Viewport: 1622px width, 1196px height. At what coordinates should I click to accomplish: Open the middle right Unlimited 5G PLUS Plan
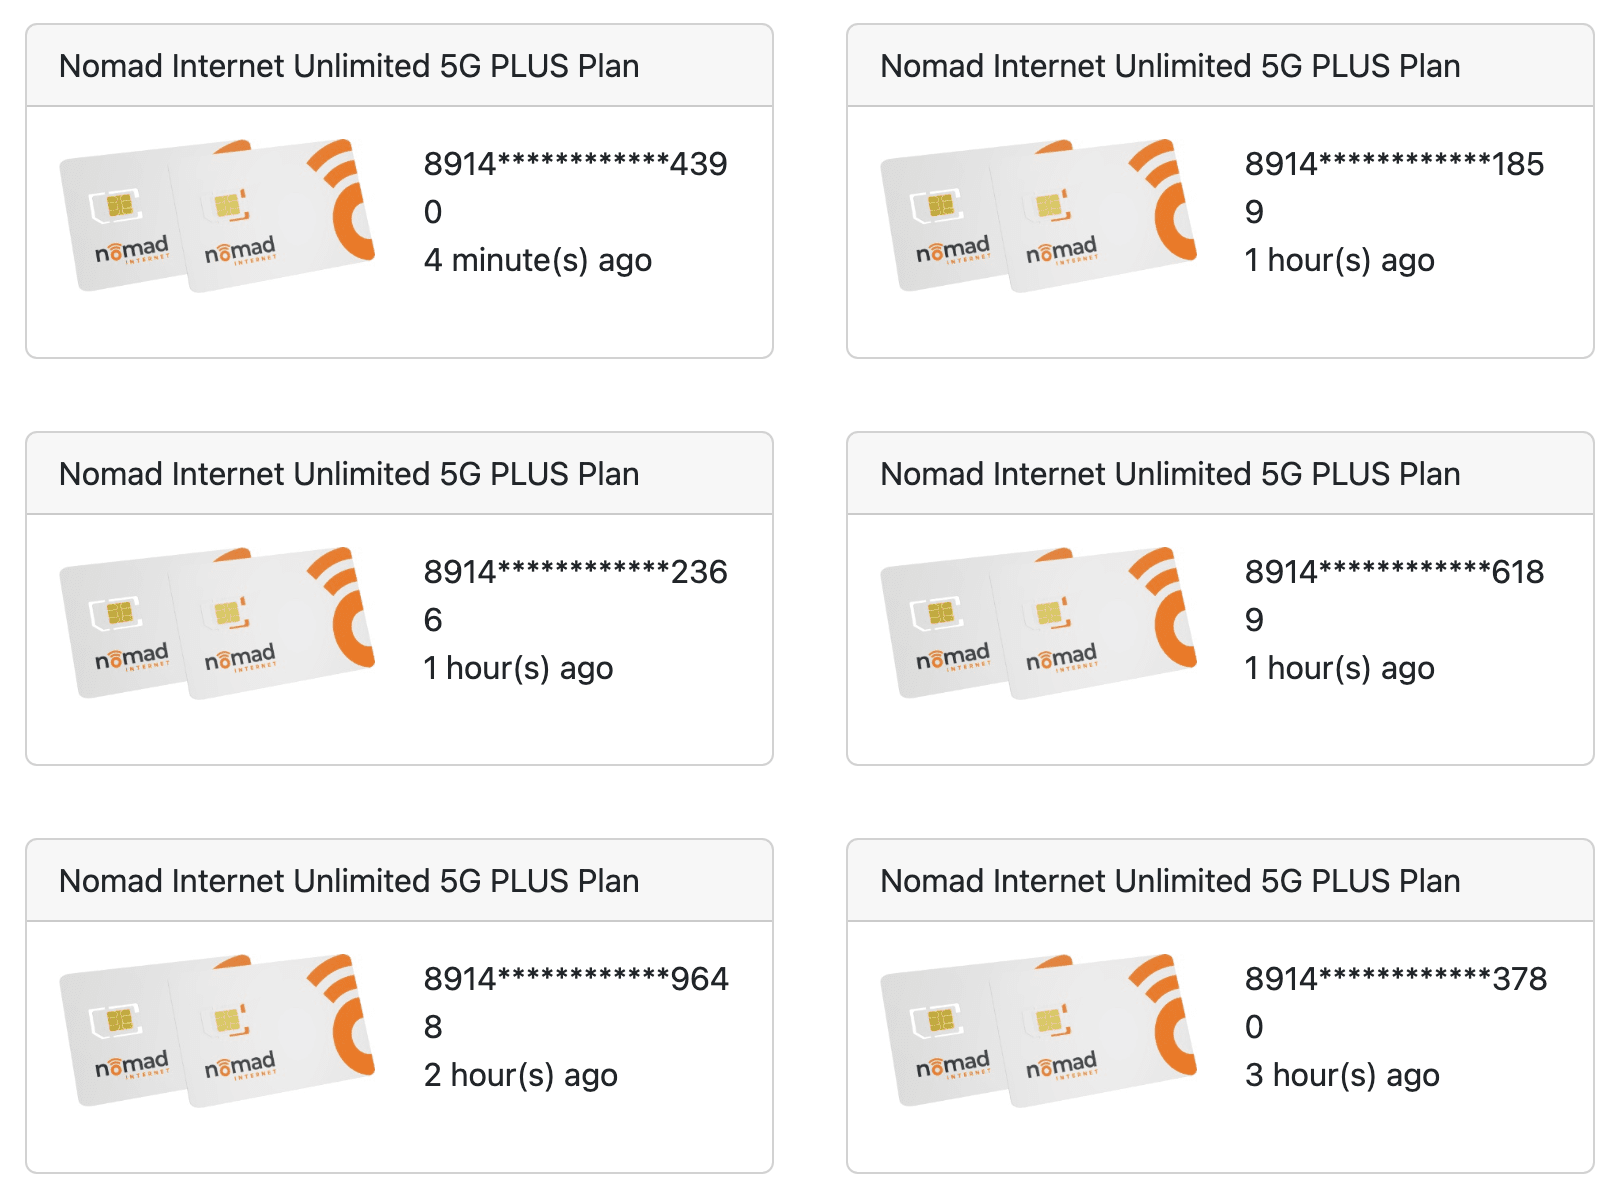click(x=1220, y=473)
